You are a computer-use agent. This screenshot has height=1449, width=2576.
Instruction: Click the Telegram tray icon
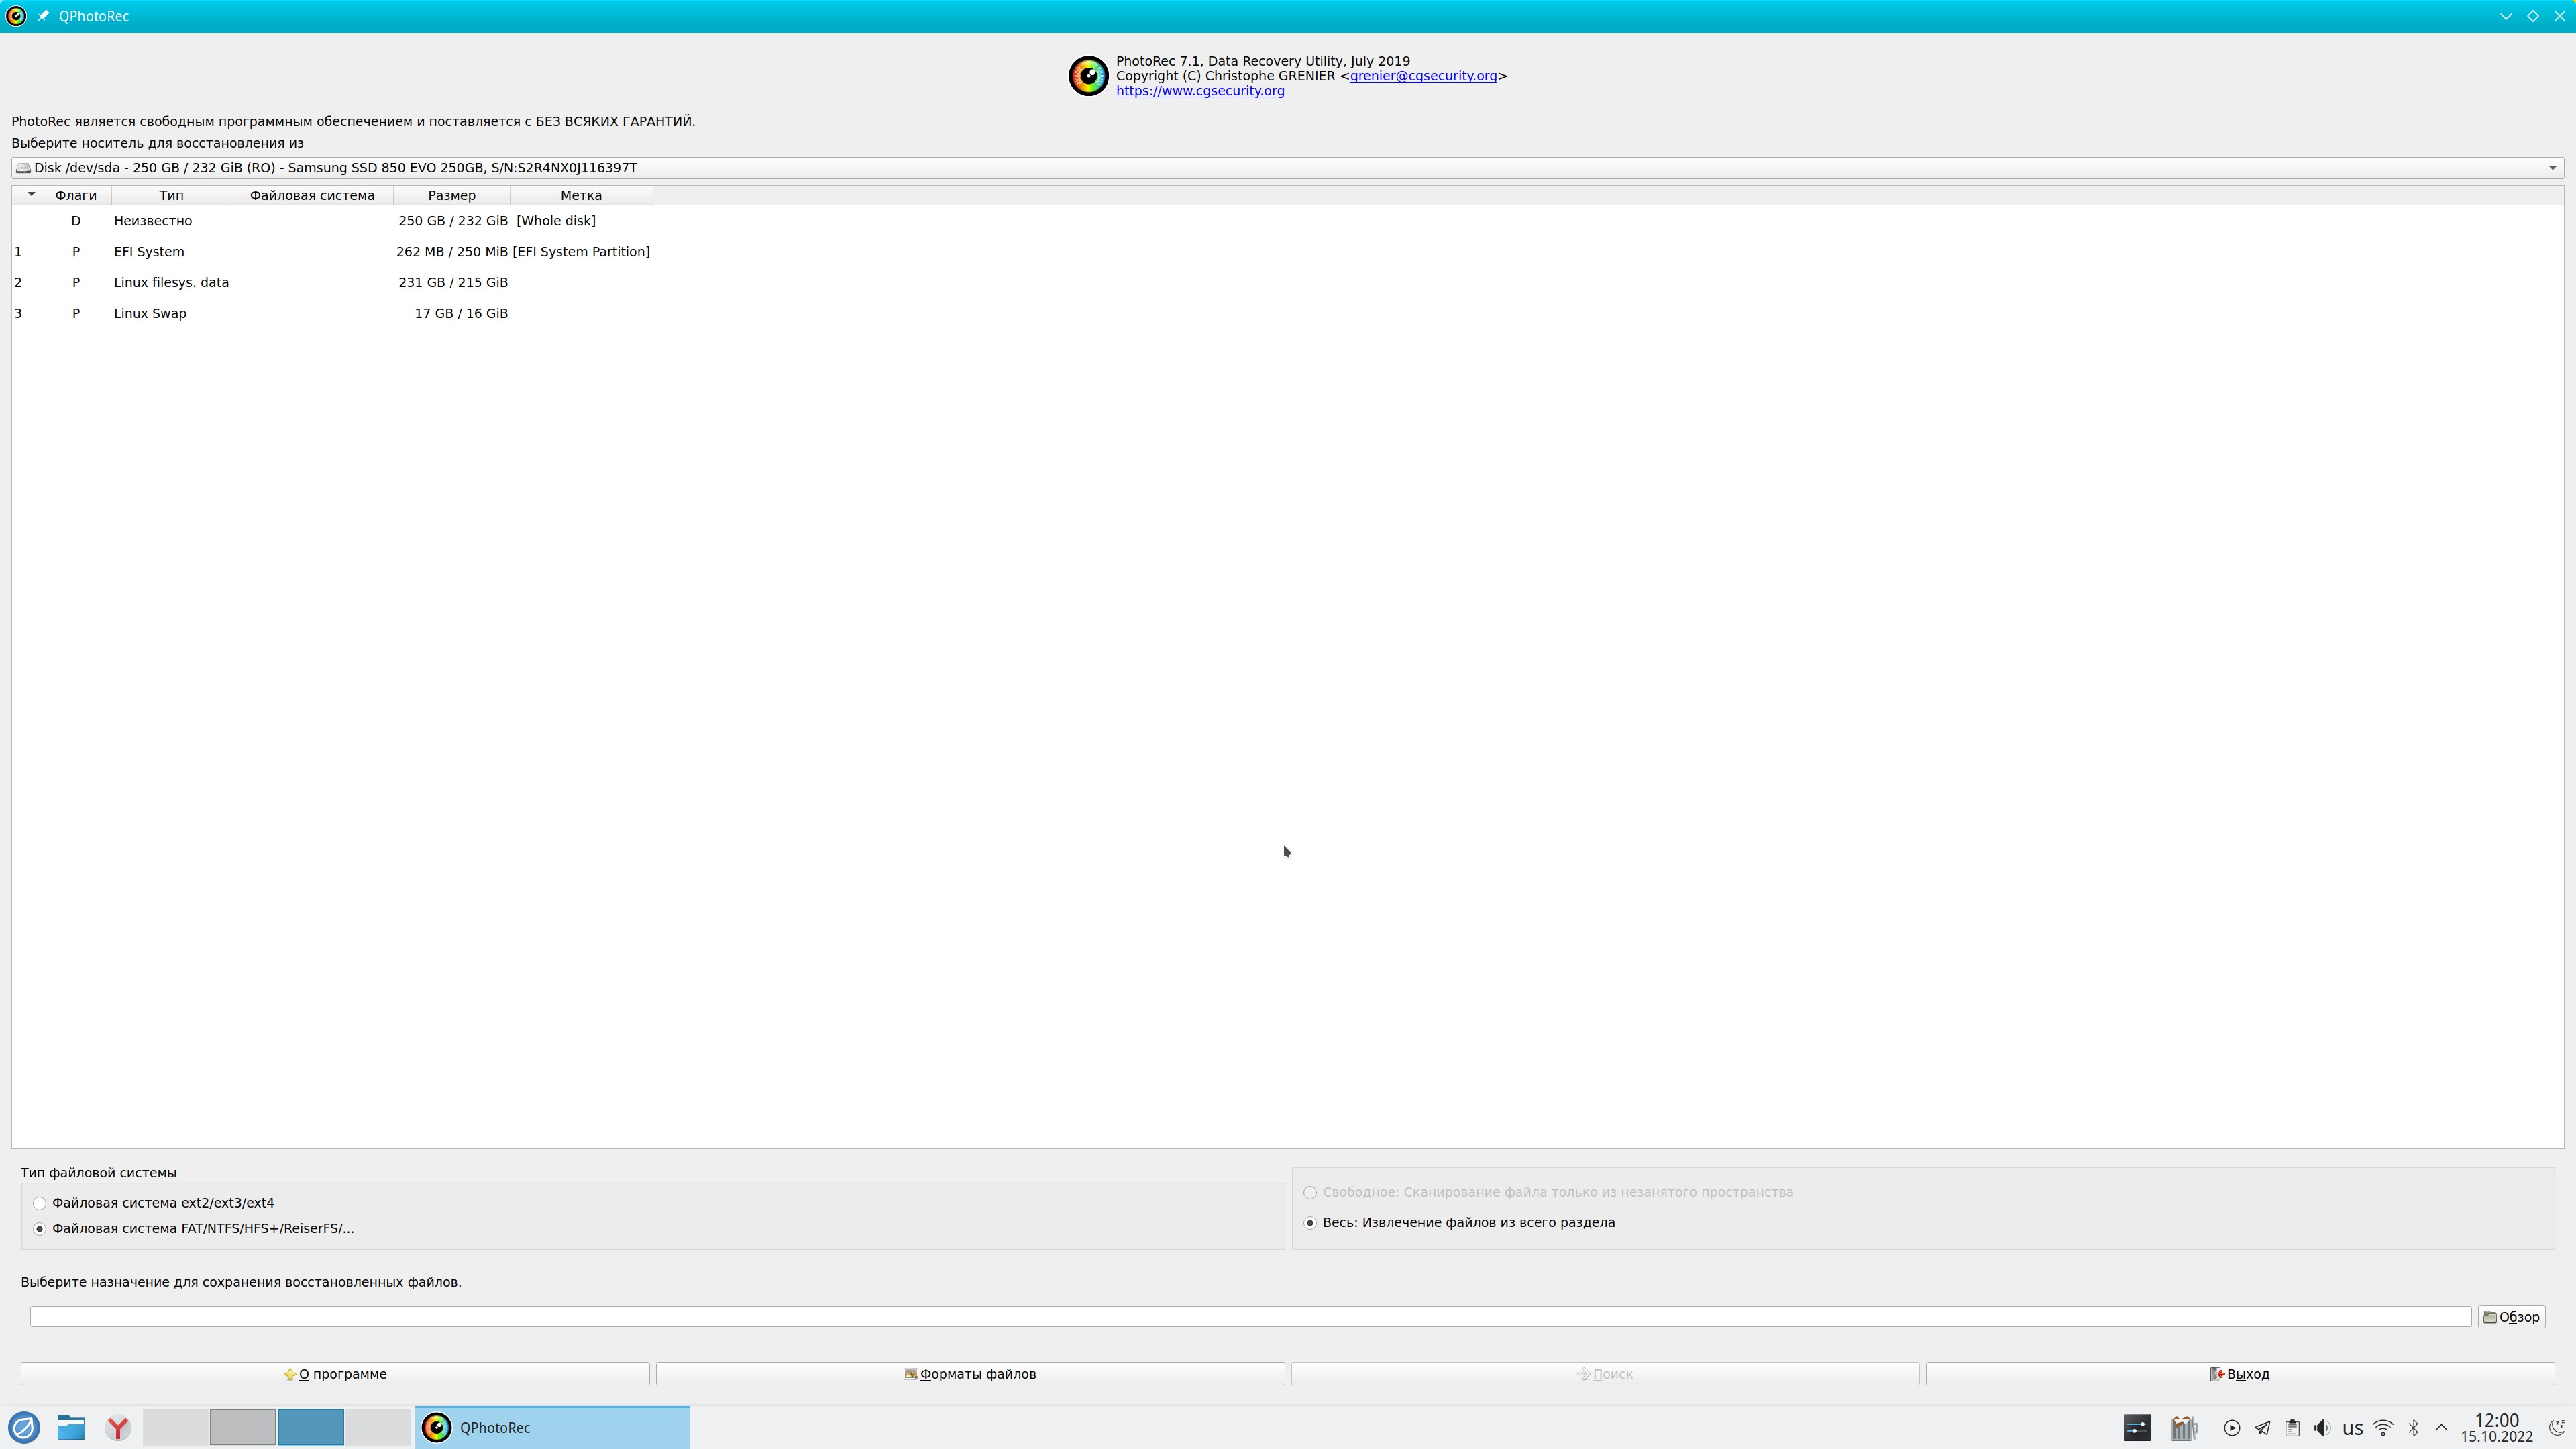point(2262,1428)
